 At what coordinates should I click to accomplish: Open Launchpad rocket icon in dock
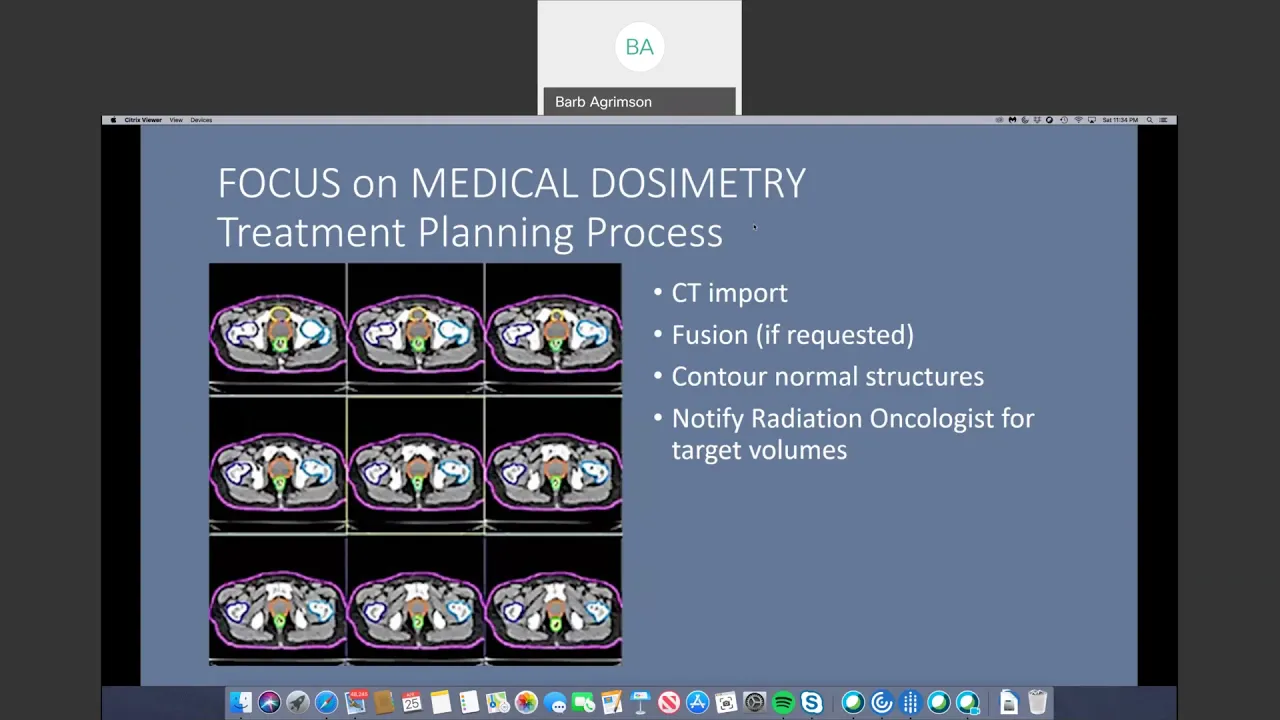(x=297, y=703)
